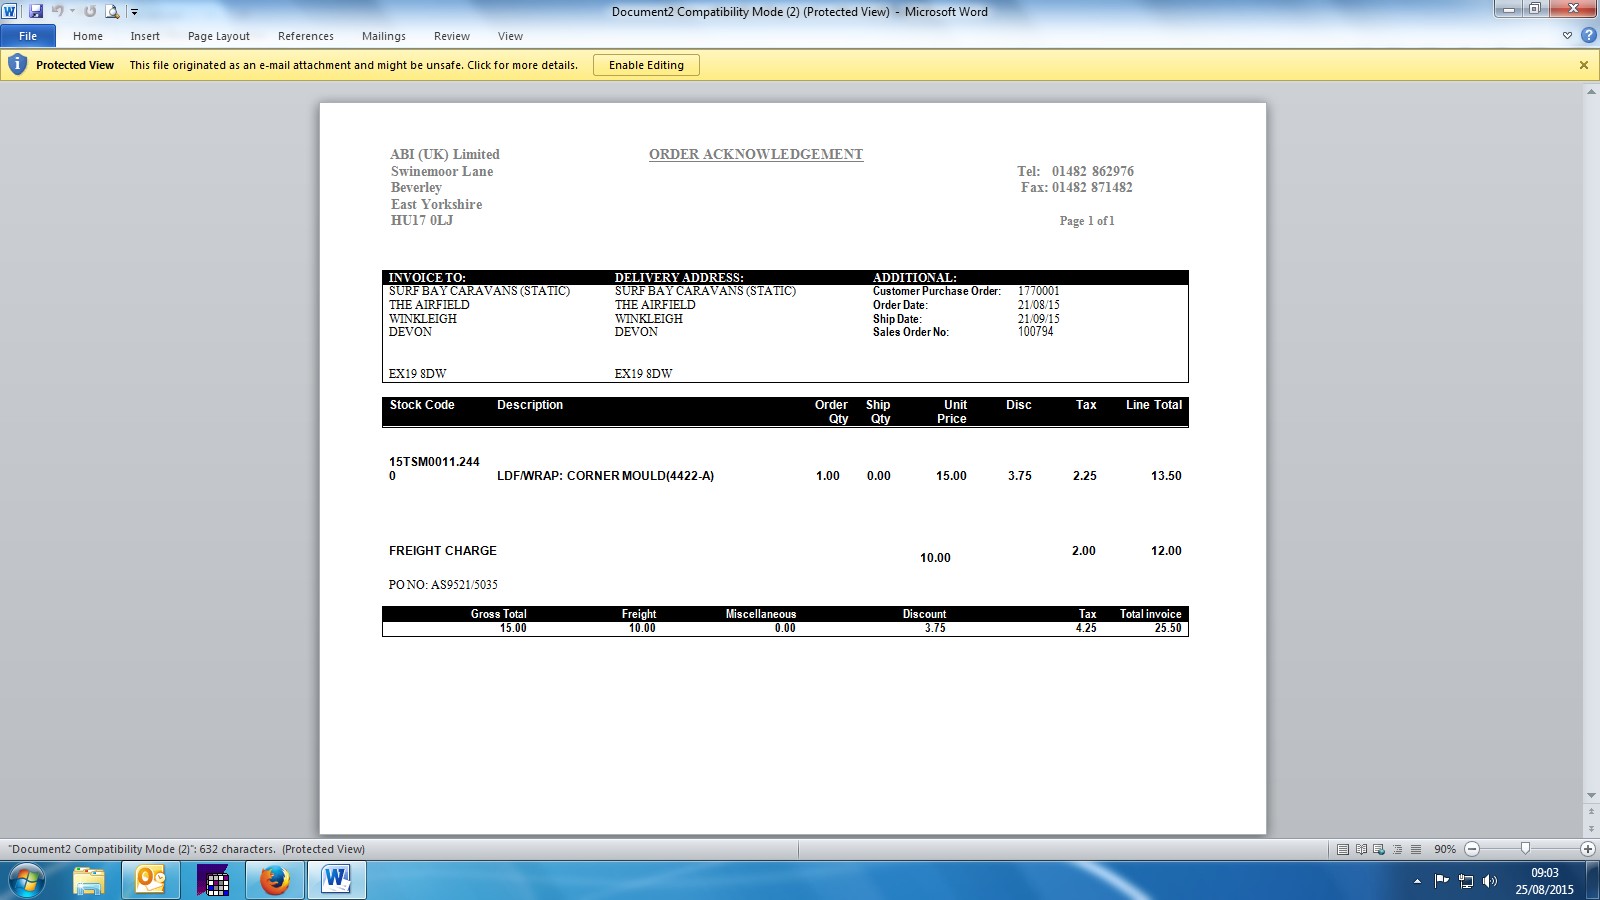Switch to Draft view icon
This screenshot has width=1600, height=900.
1415,849
